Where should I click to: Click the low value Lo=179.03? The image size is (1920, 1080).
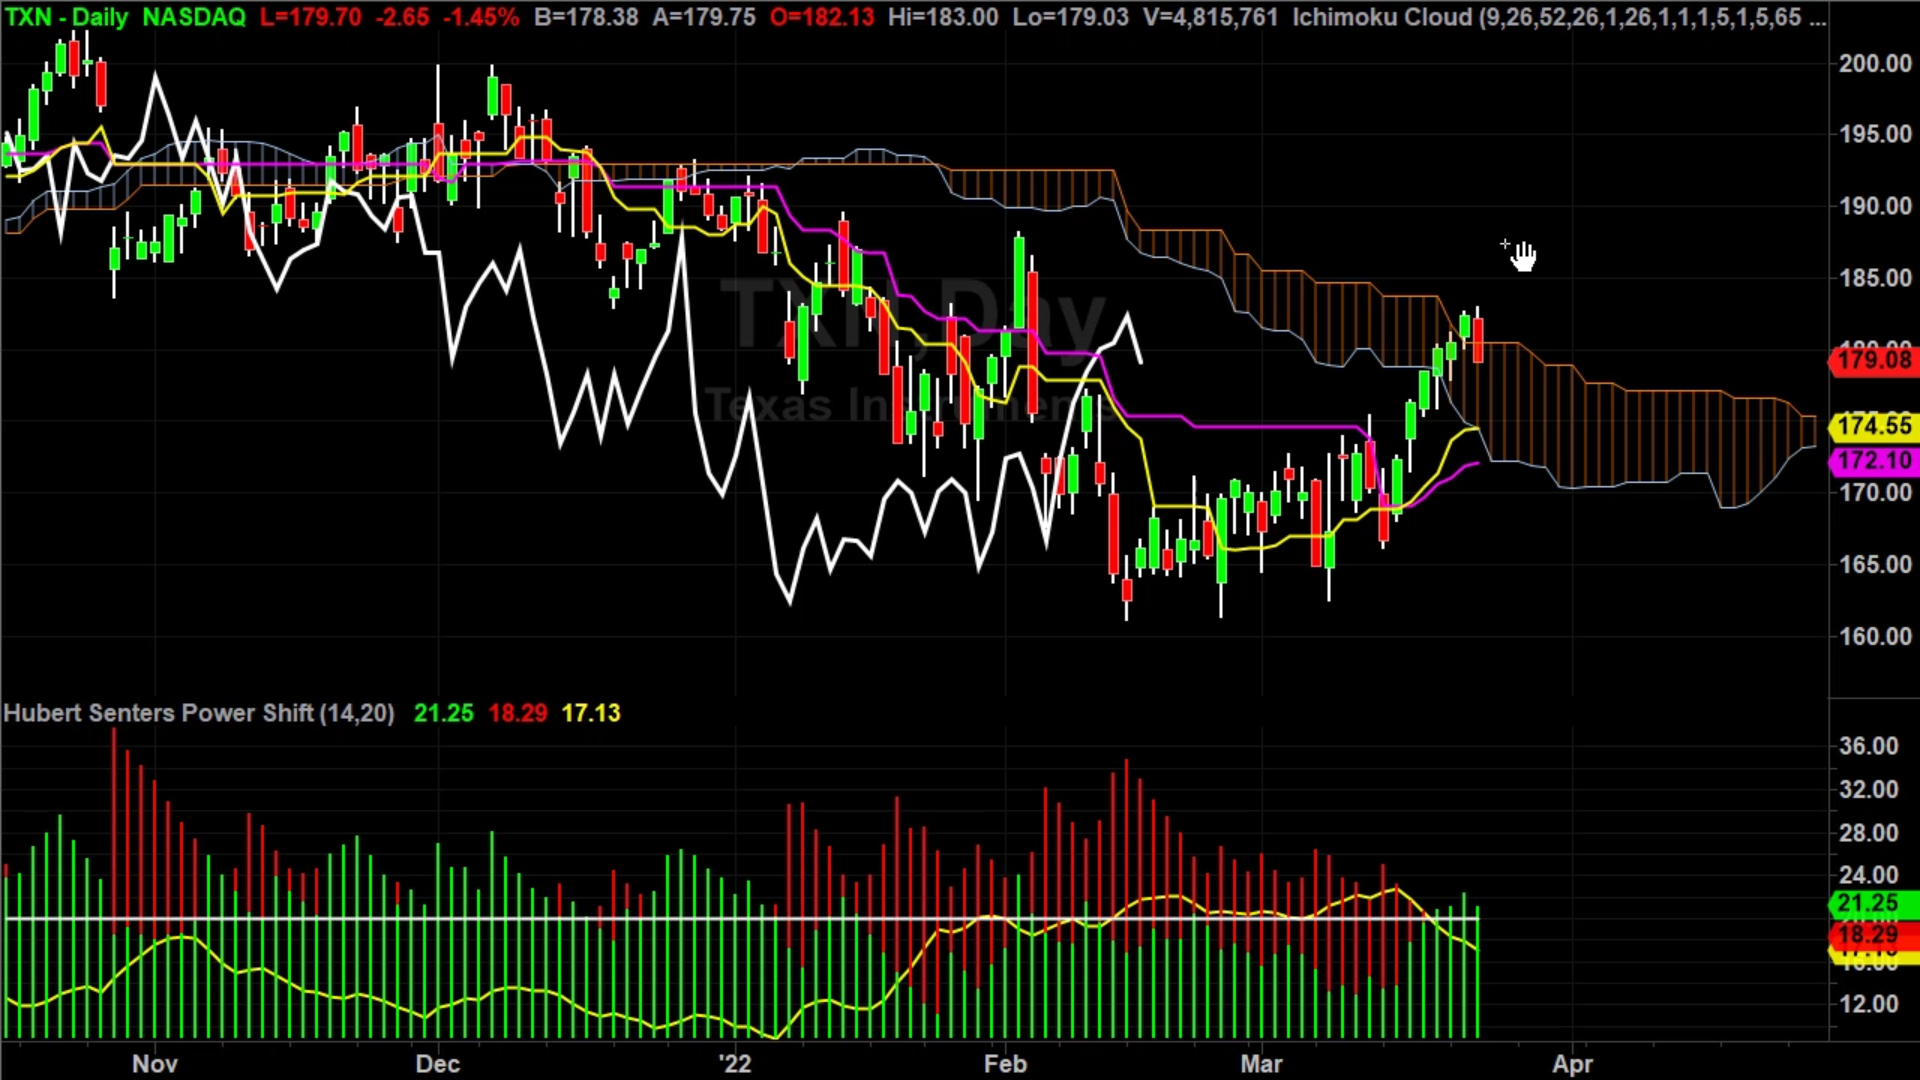point(1070,17)
